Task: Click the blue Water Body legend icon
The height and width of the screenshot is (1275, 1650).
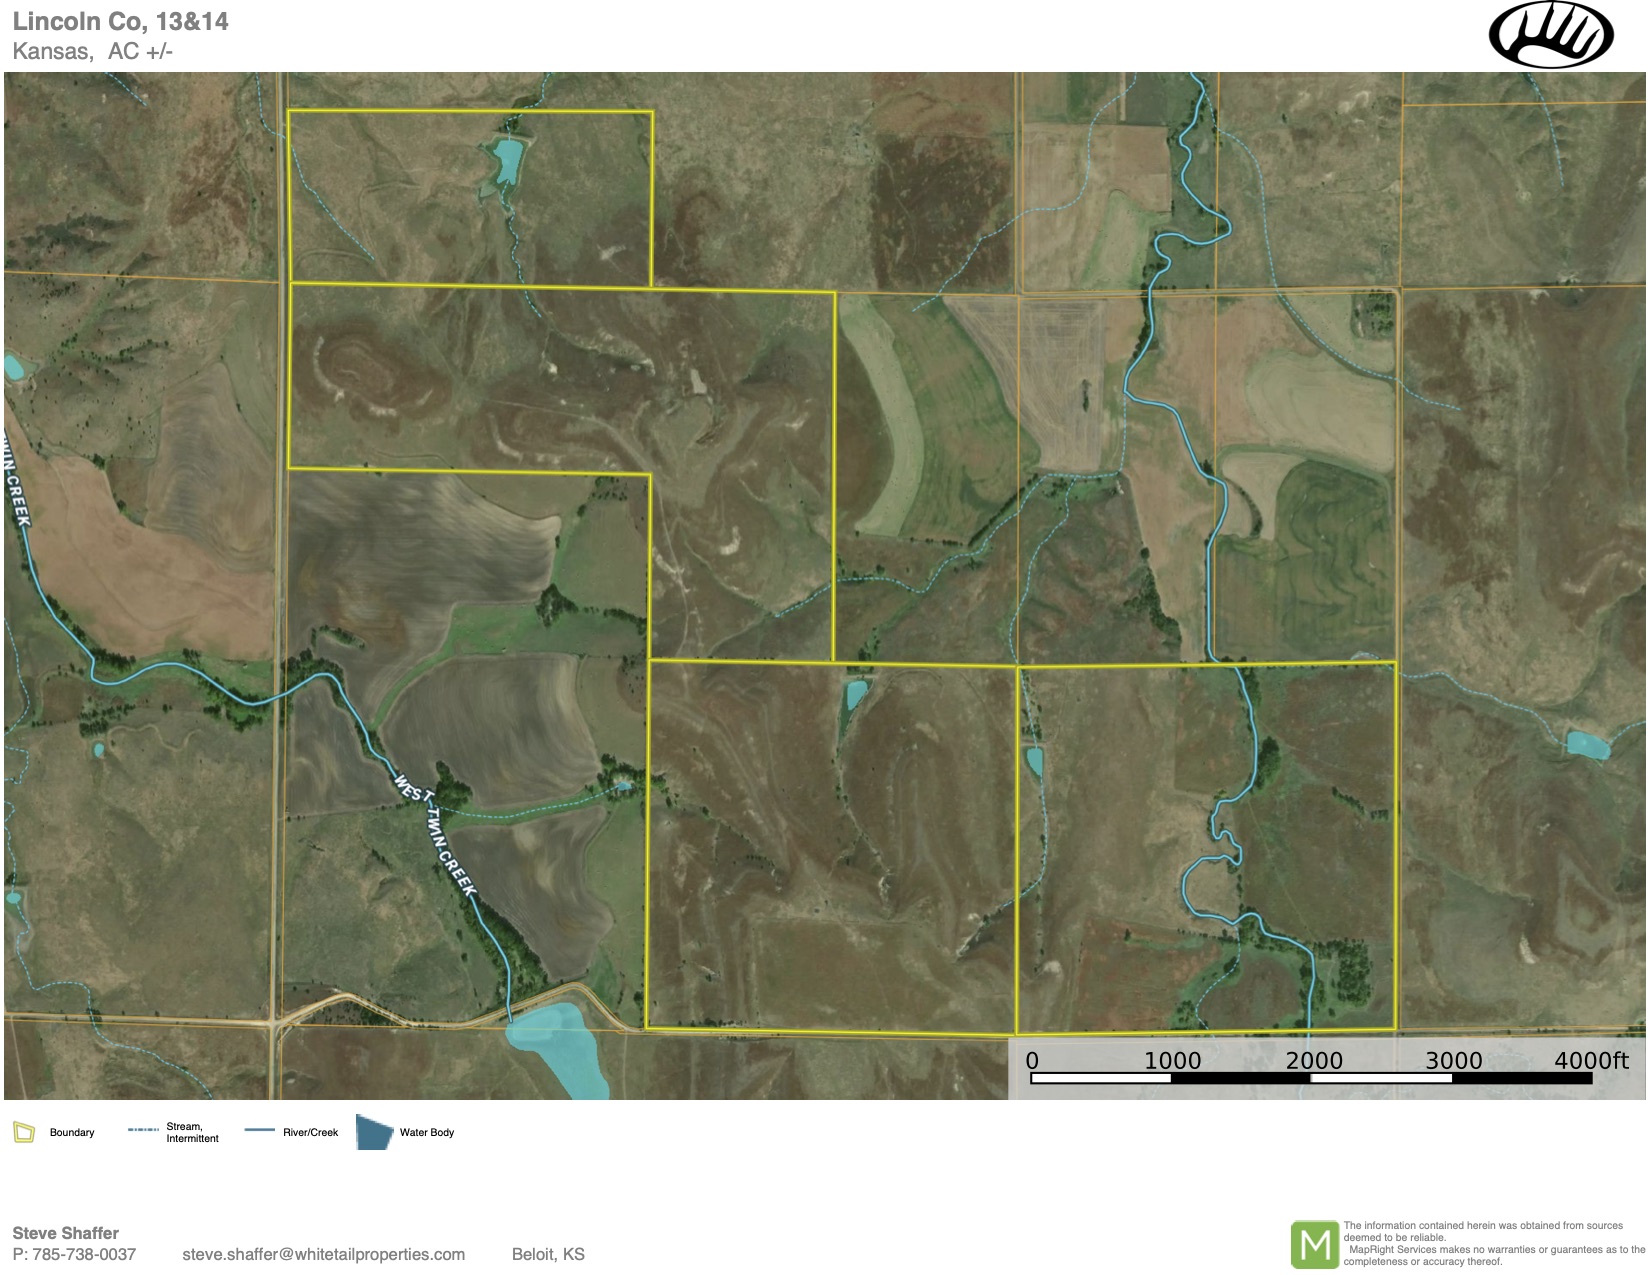Action: tap(374, 1132)
